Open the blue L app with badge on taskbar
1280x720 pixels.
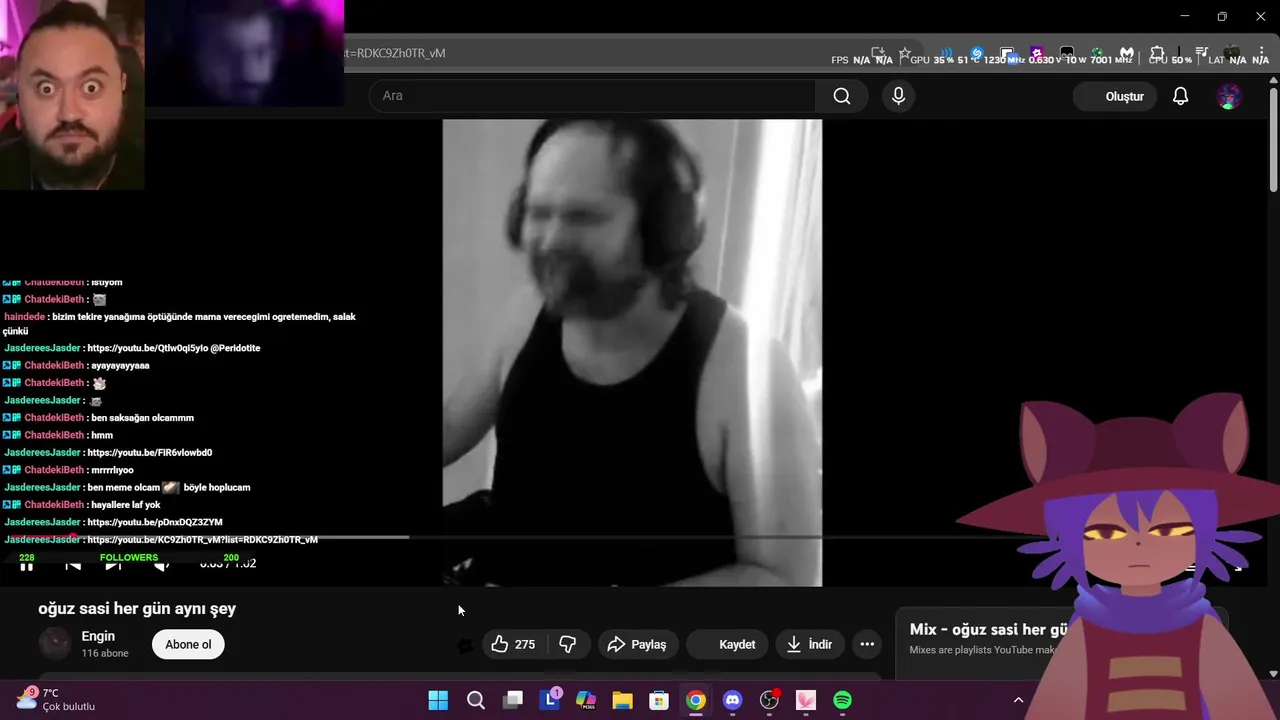pyautogui.click(x=550, y=700)
